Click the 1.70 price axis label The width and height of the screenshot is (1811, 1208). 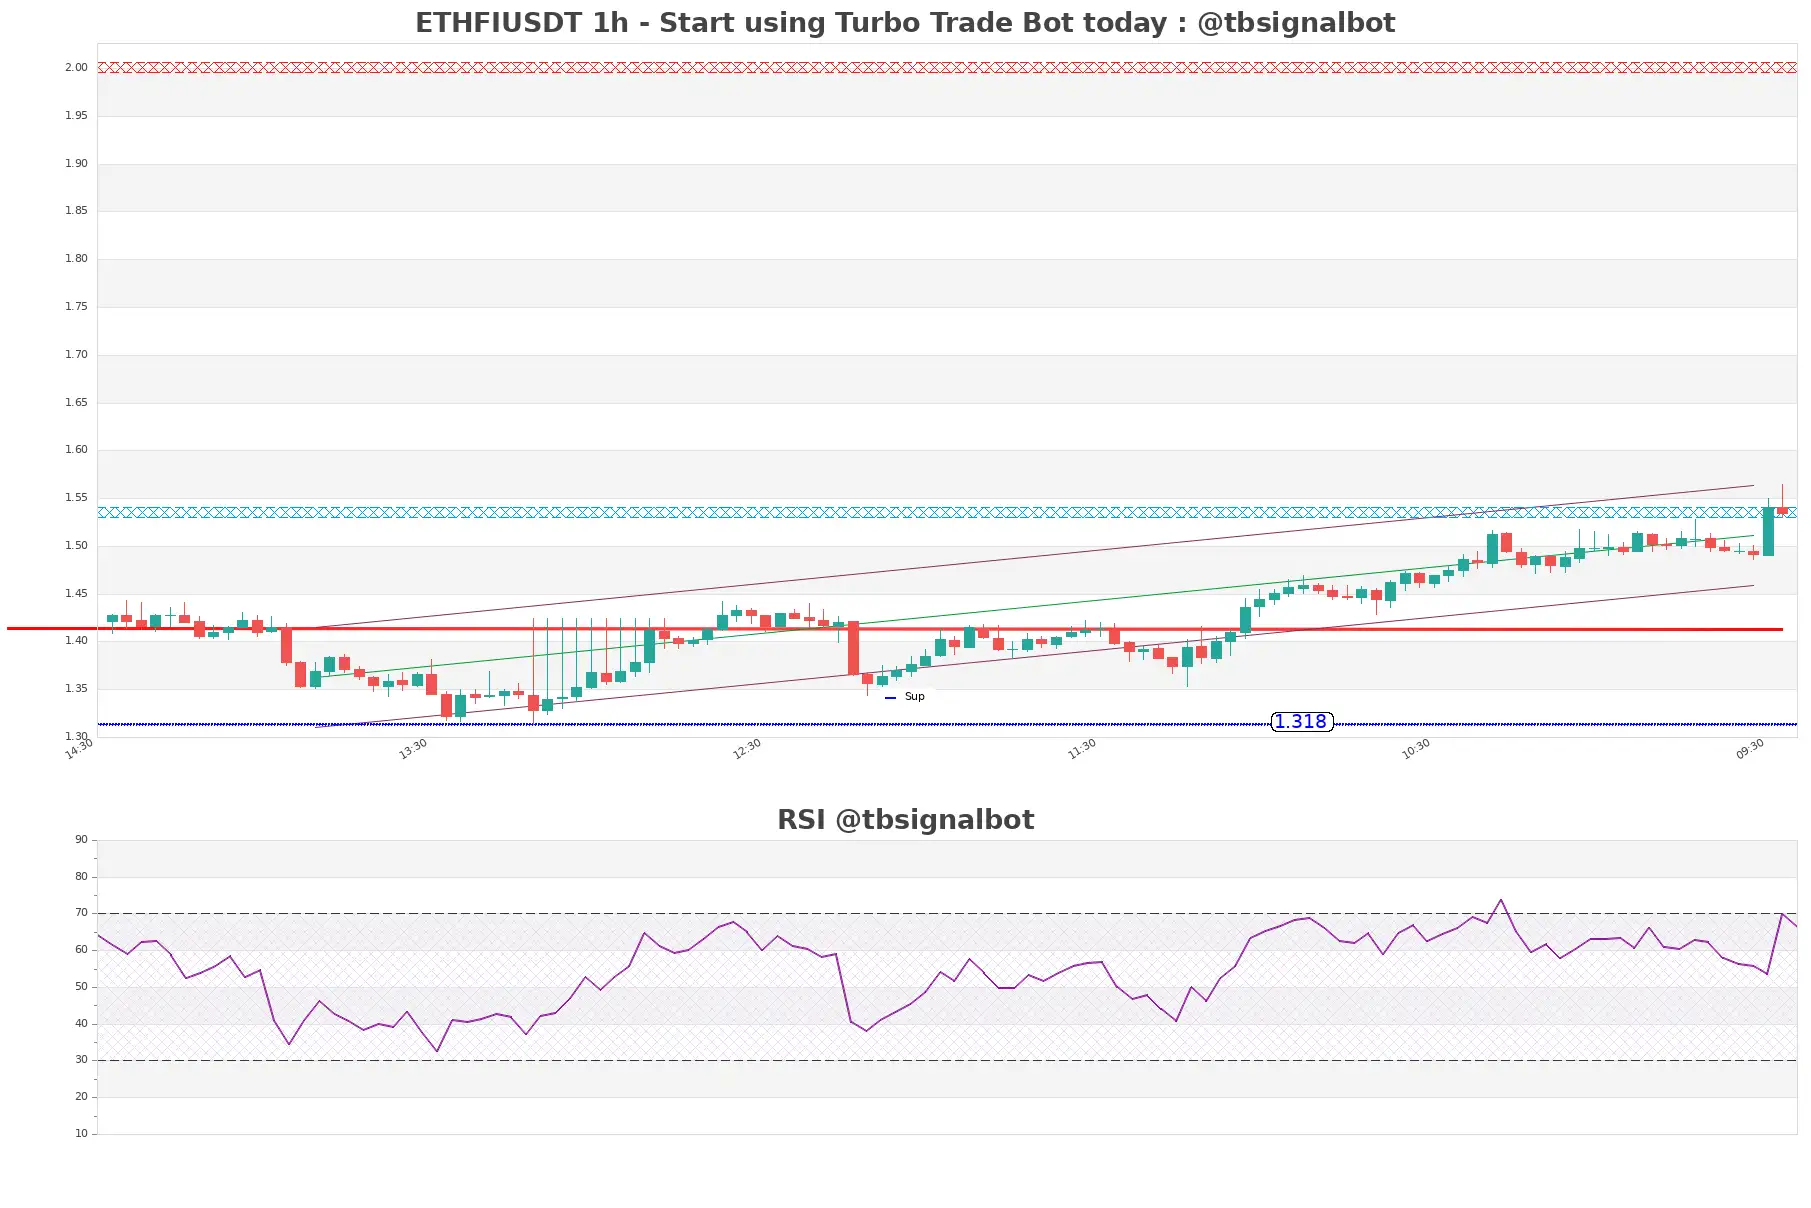pos(76,355)
